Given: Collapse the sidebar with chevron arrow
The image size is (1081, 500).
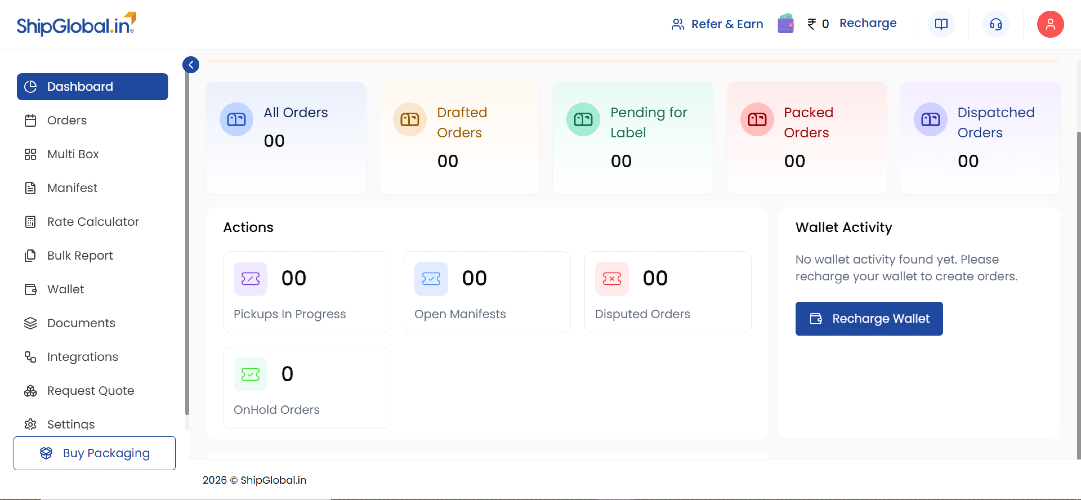Looking at the screenshot, I should pos(191,65).
